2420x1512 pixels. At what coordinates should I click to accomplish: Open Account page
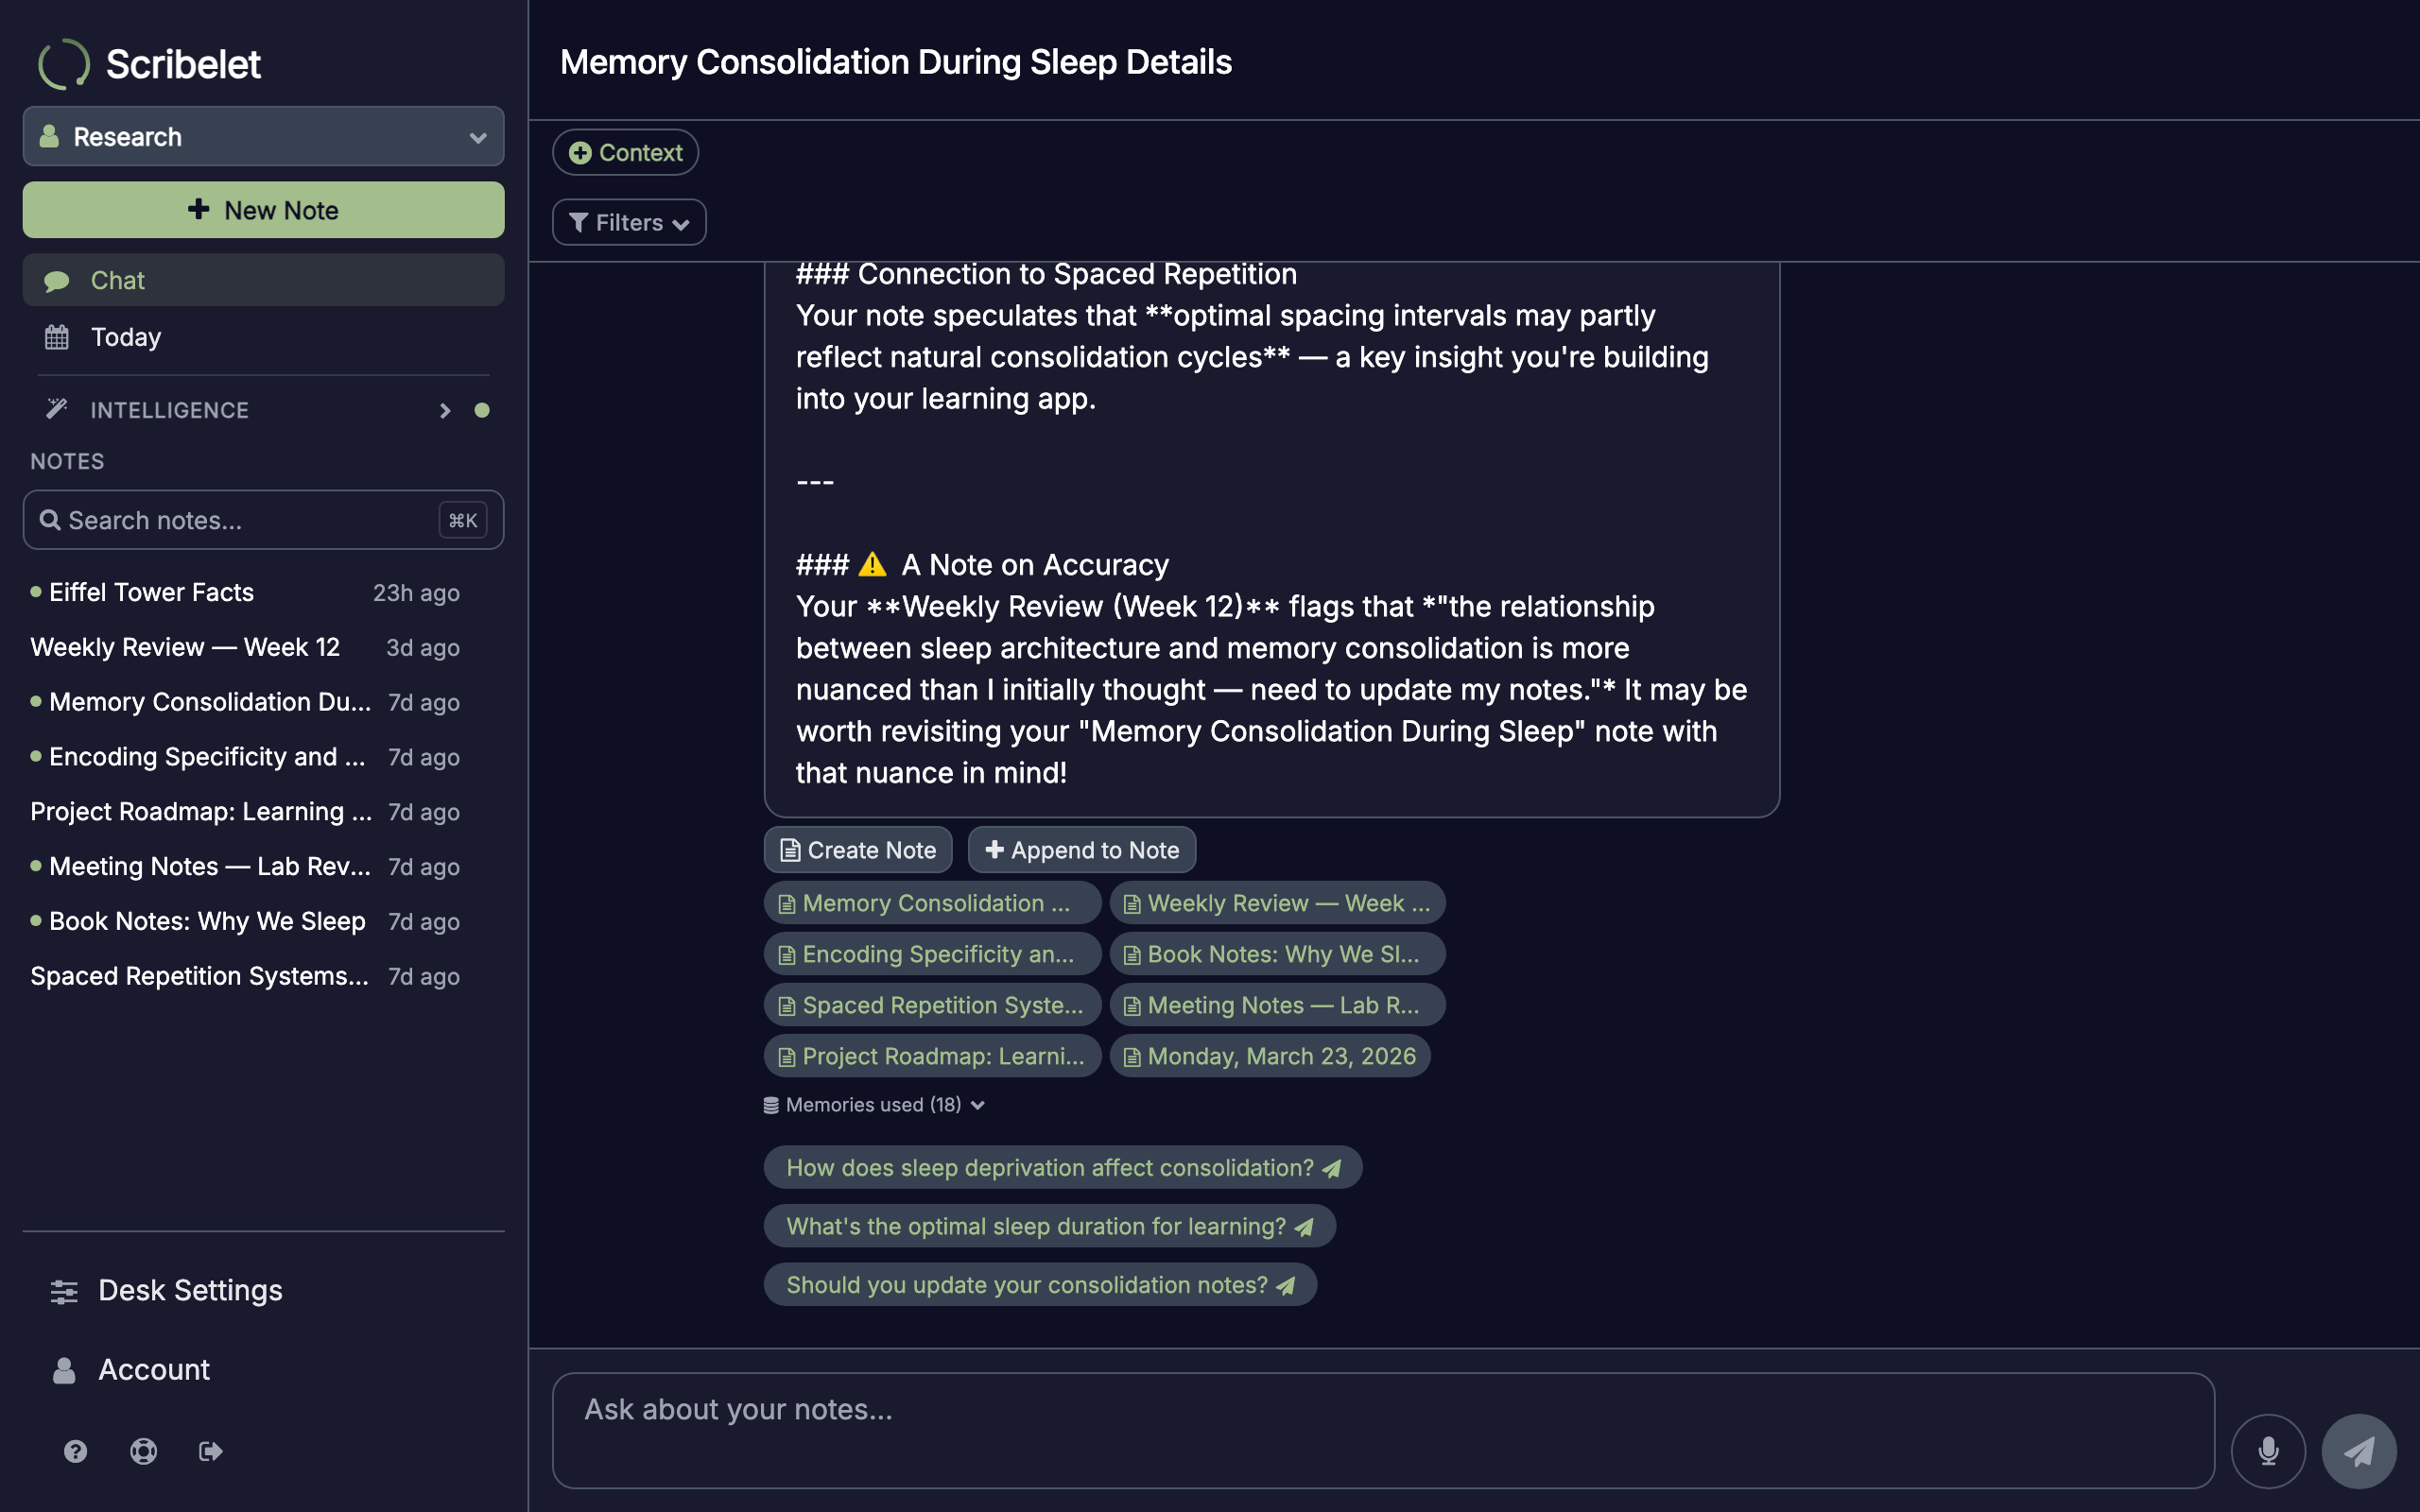coord(263,1369)
